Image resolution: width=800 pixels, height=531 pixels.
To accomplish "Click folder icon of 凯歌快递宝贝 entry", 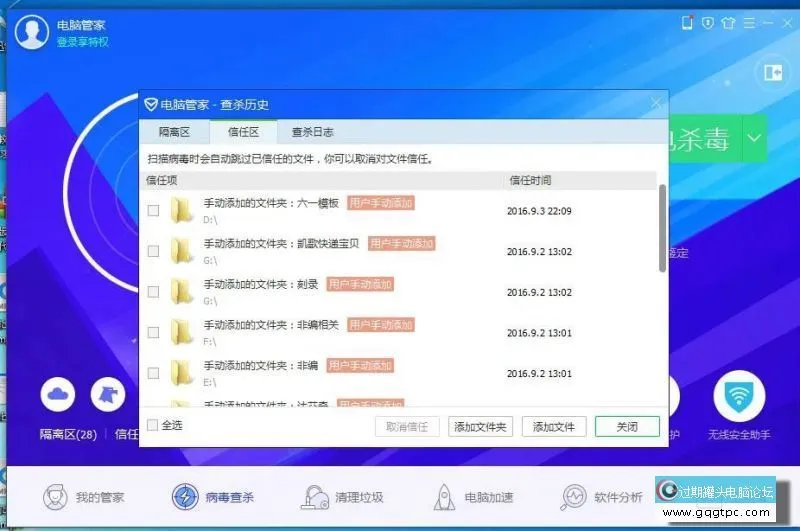I will (x=182, y=251).
